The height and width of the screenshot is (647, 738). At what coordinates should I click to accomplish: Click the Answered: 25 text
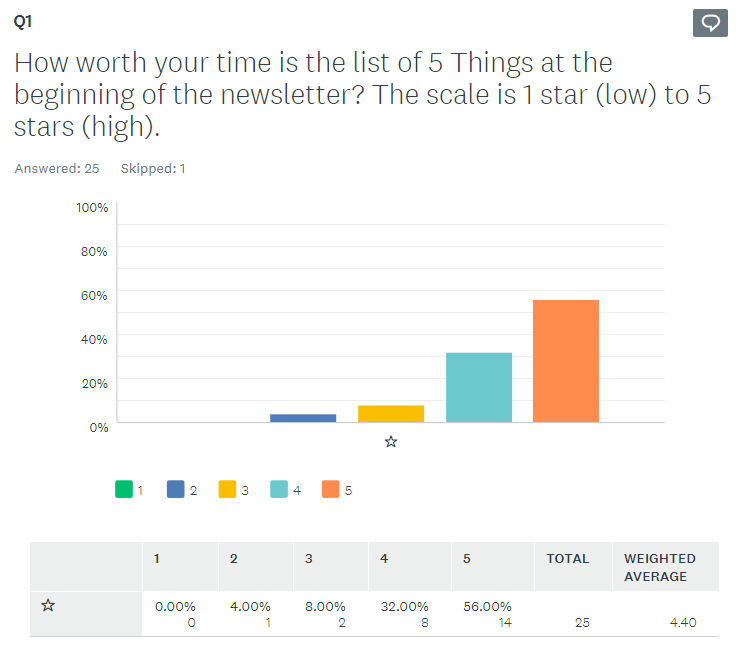(57, 168)
